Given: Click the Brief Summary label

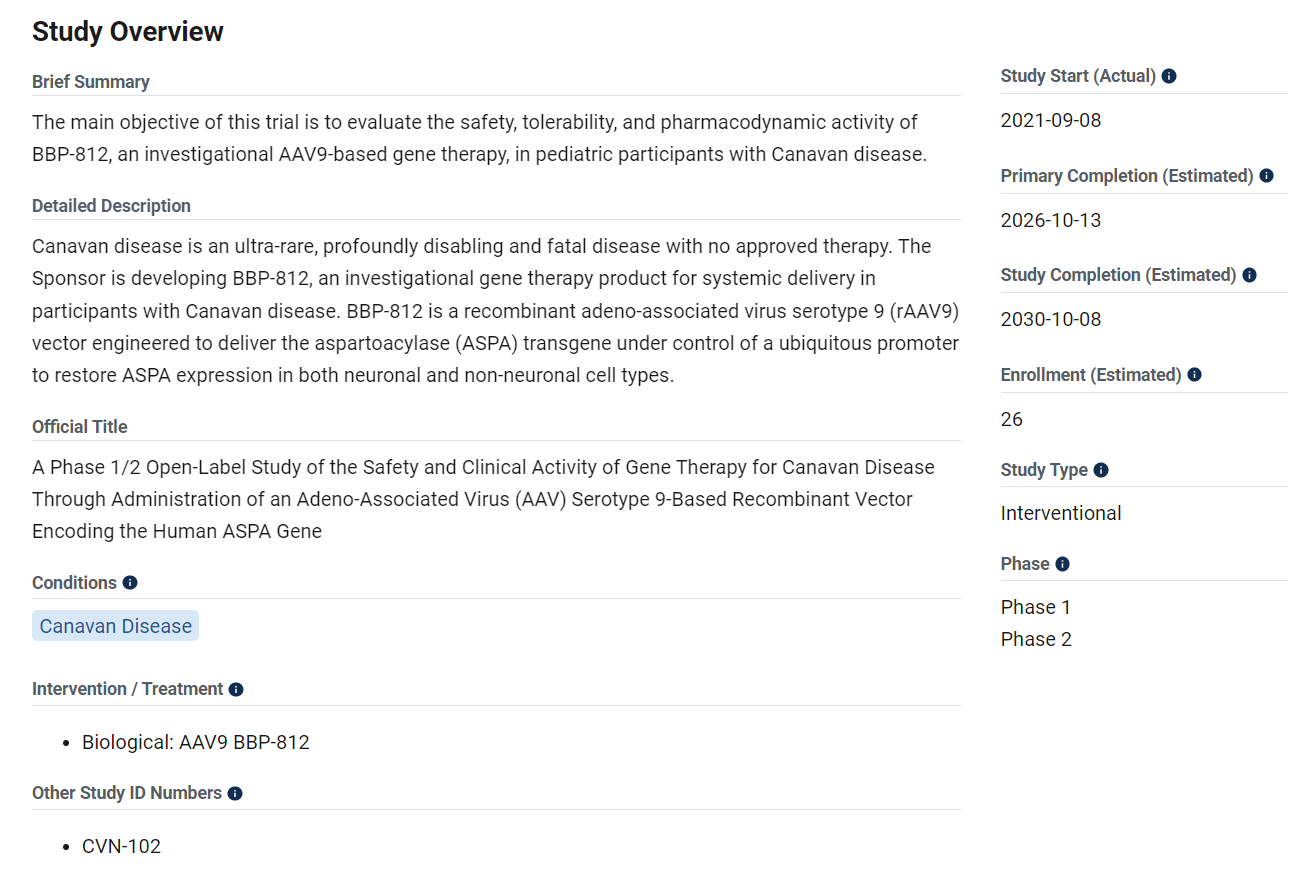Looking at the screenshot, I should tap(91, 82).
